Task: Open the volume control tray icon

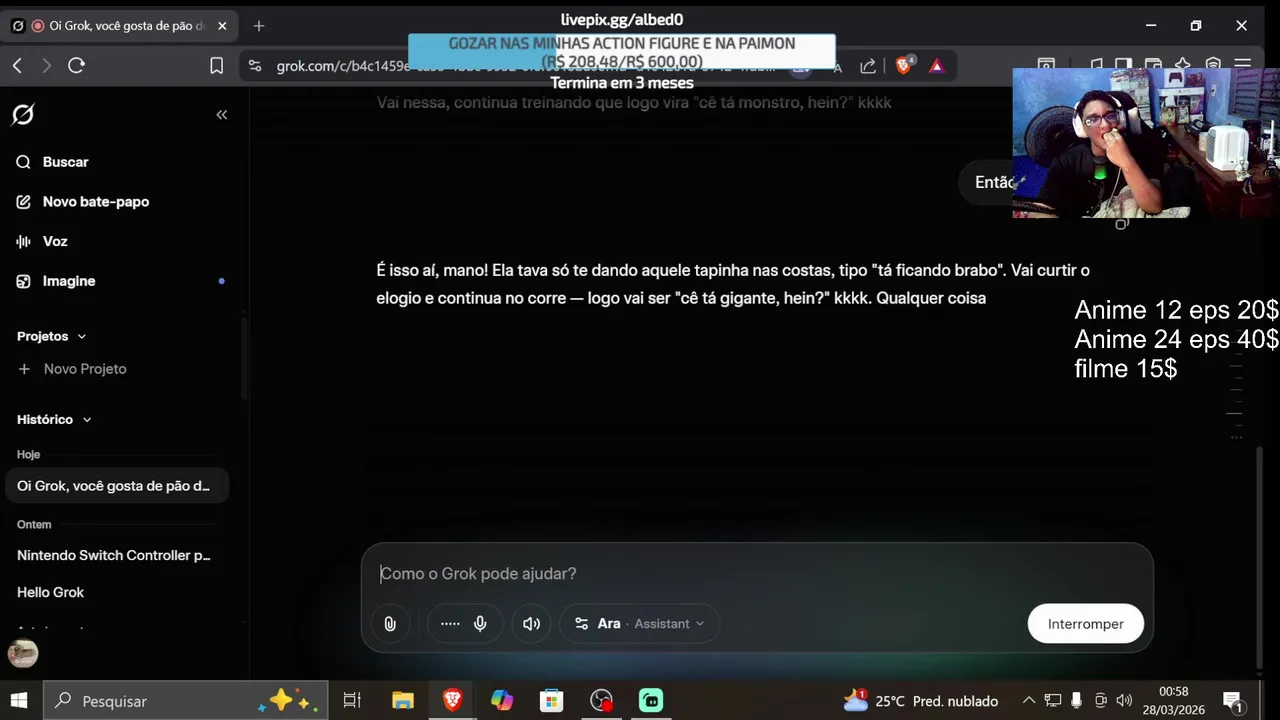Action: coord(1124,701)
